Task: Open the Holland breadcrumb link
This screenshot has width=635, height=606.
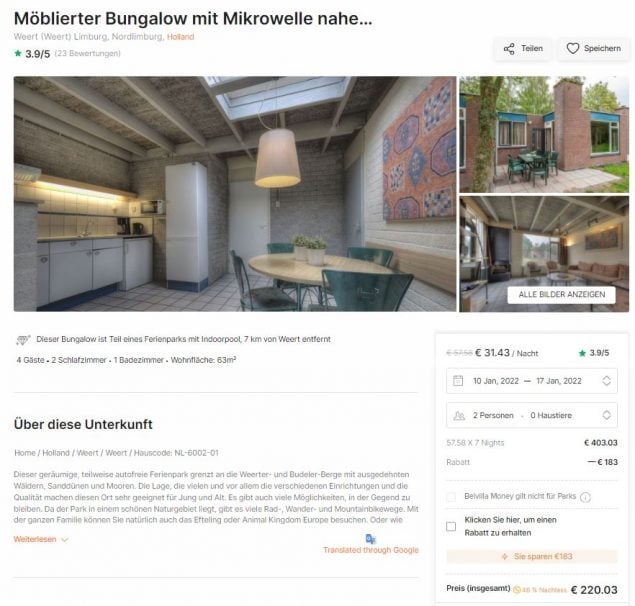Action: [x=56, y=453]
